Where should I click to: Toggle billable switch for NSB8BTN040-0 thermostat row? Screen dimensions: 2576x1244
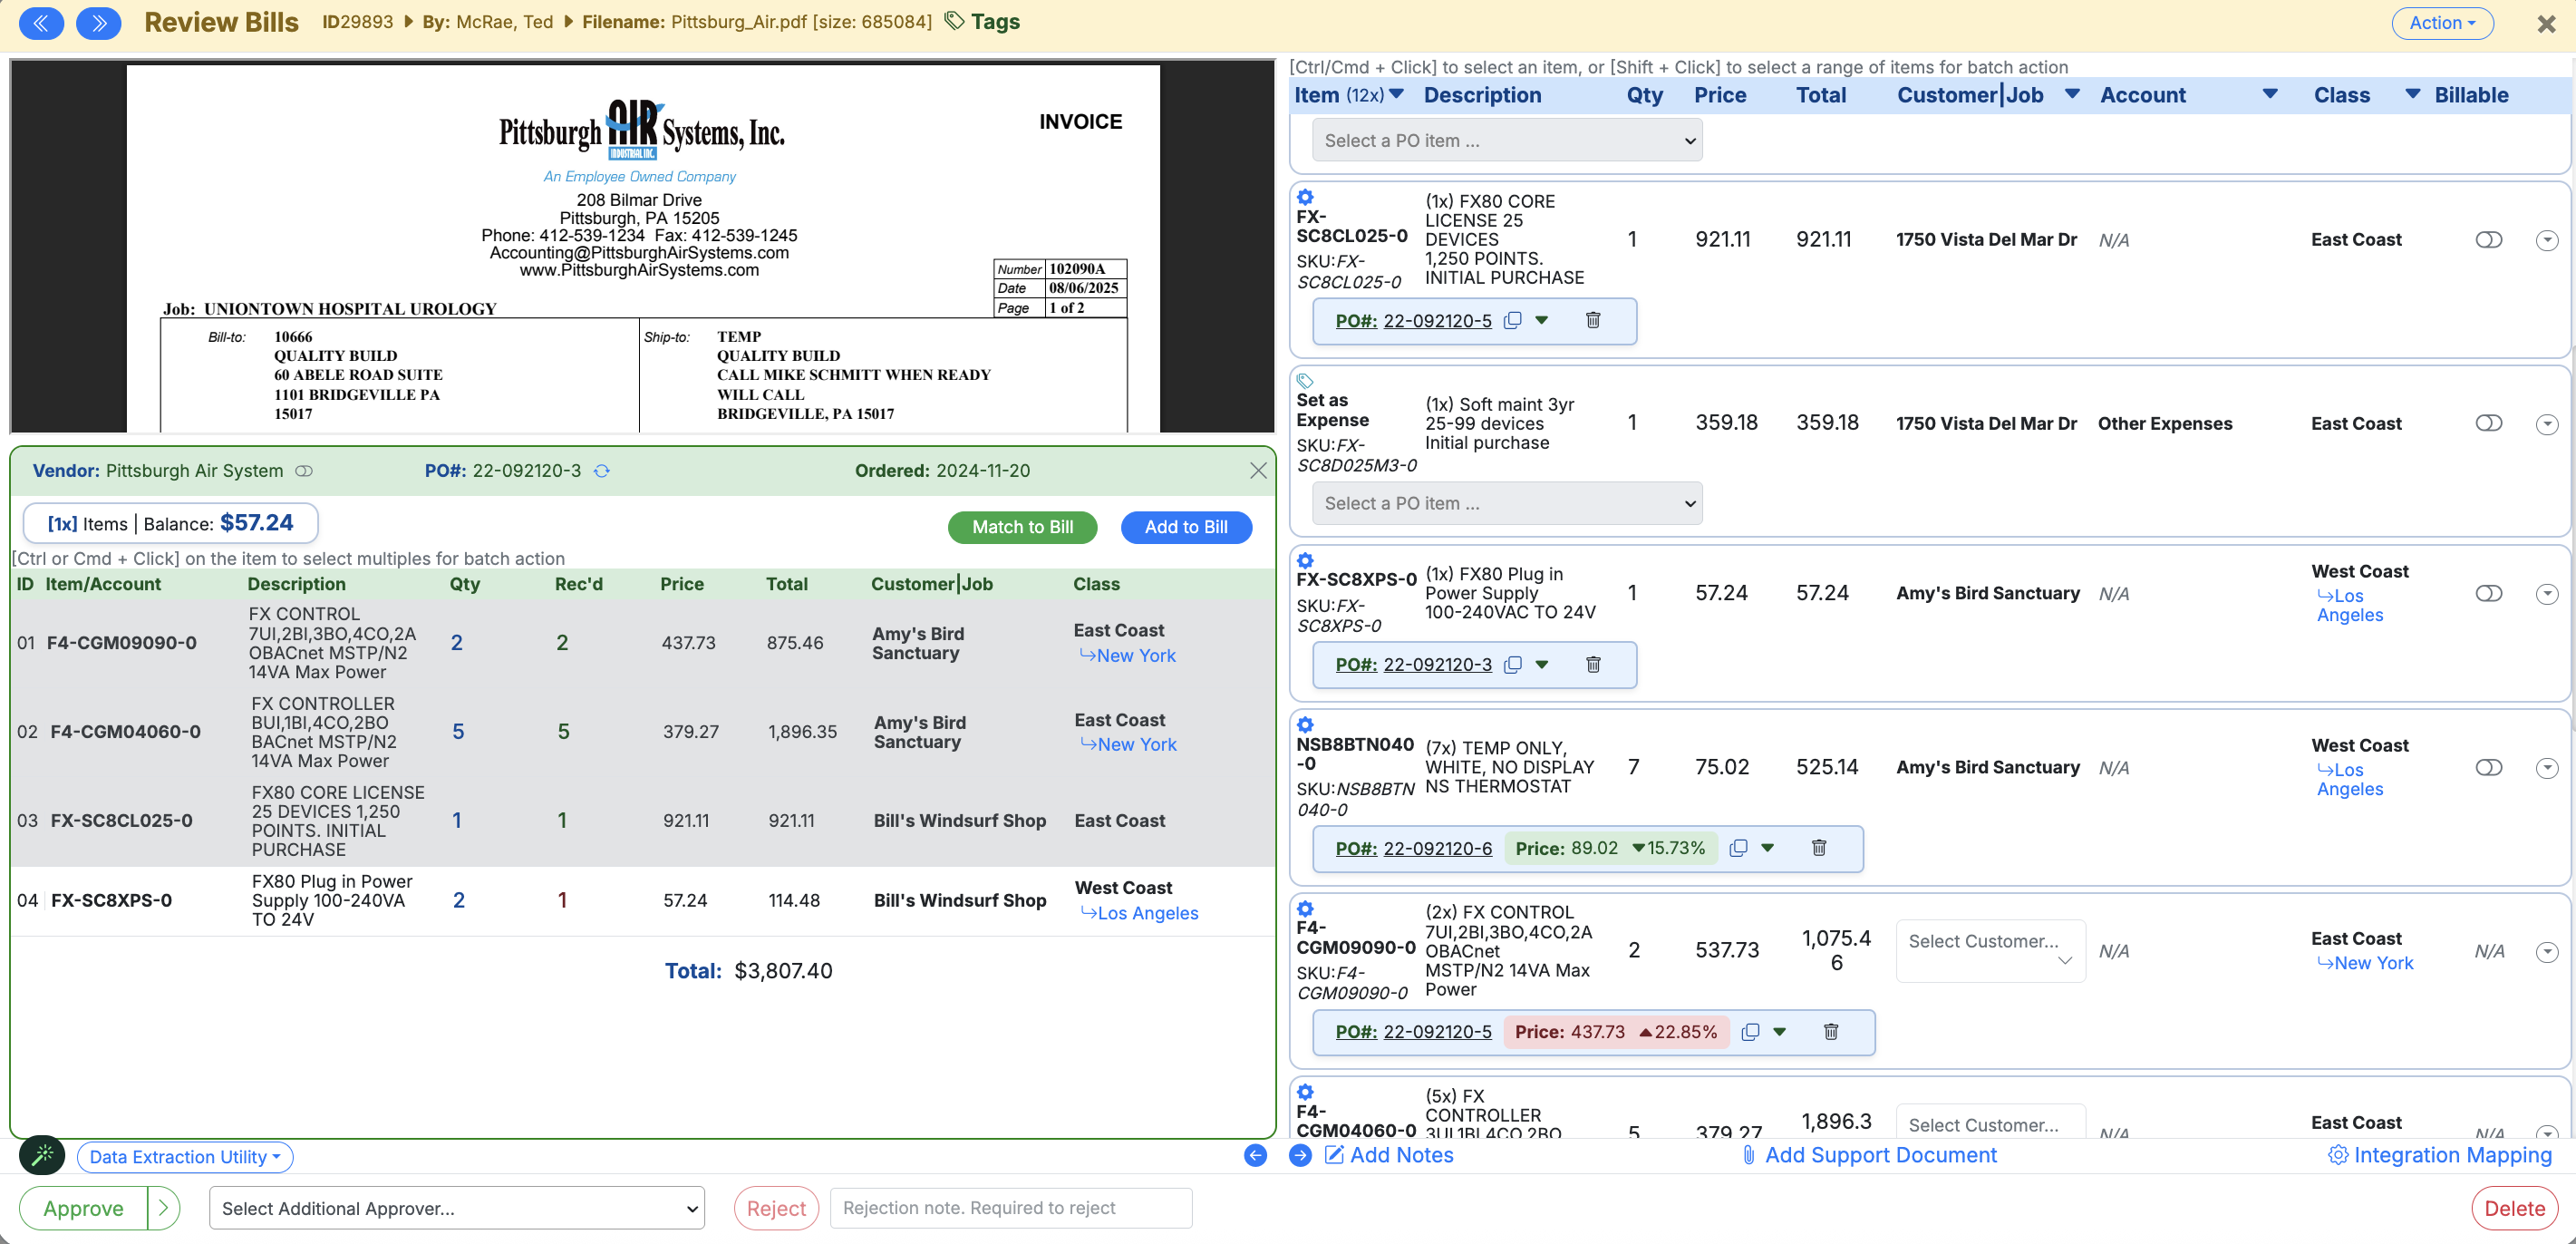click(2488, 767)
